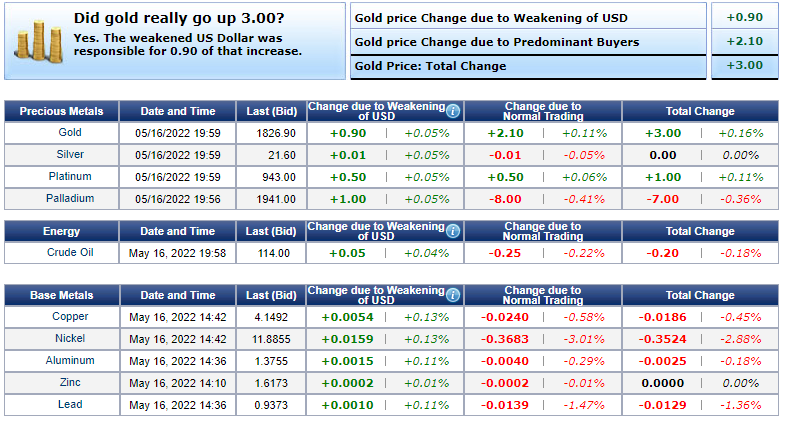The width and height of the screenshot is (785, 421).
Task: Click the Aluminum row name
Action: (69, 361)
